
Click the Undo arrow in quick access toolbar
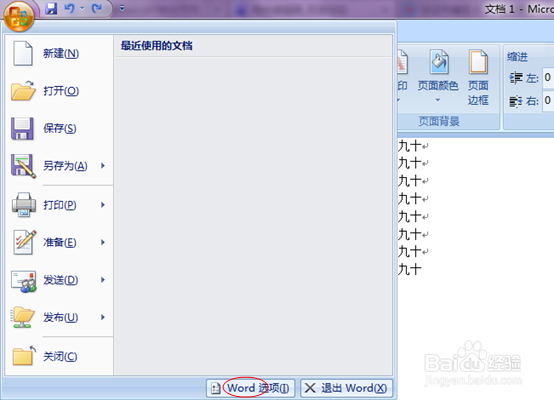(69, 8)
